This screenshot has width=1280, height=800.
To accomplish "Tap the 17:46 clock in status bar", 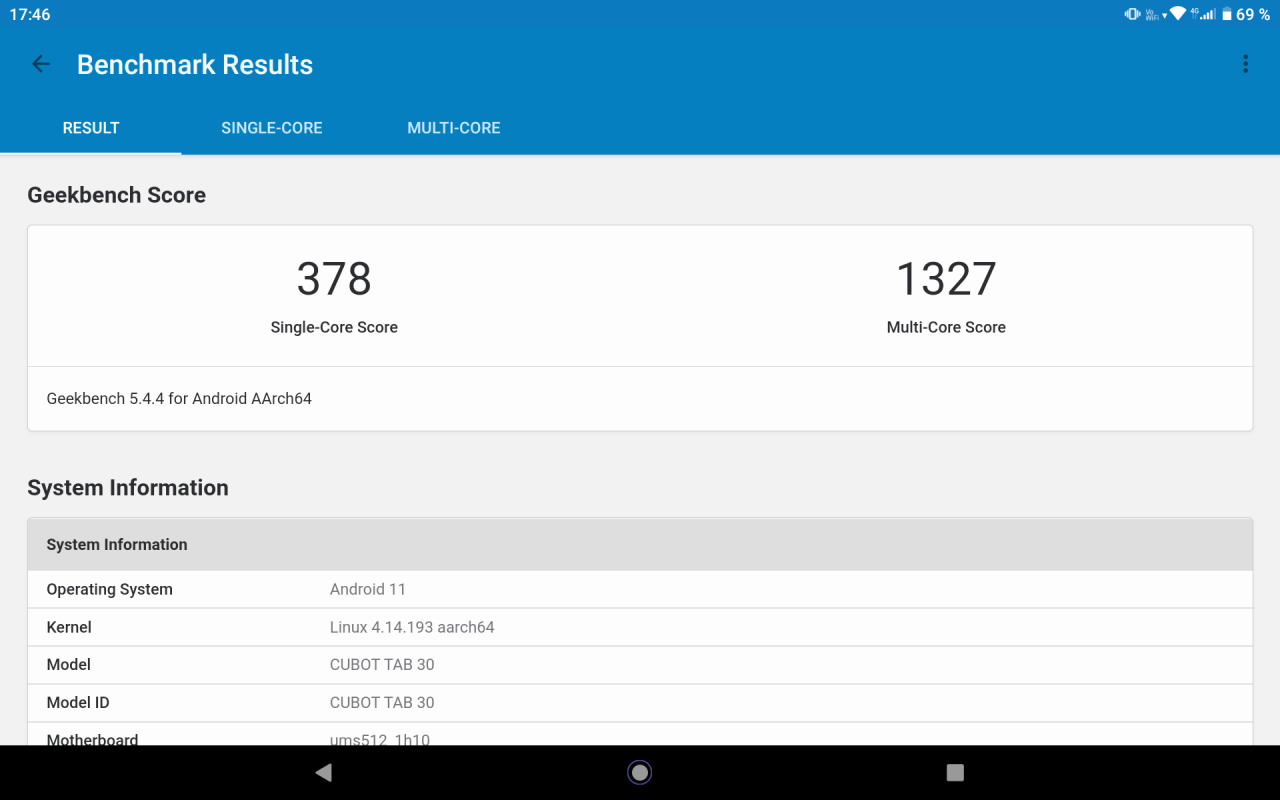I will (x=30, y=14).
